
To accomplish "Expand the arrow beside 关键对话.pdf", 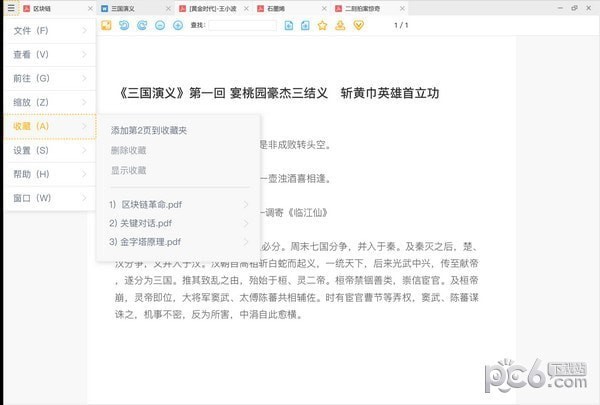I will coord(246,223).
